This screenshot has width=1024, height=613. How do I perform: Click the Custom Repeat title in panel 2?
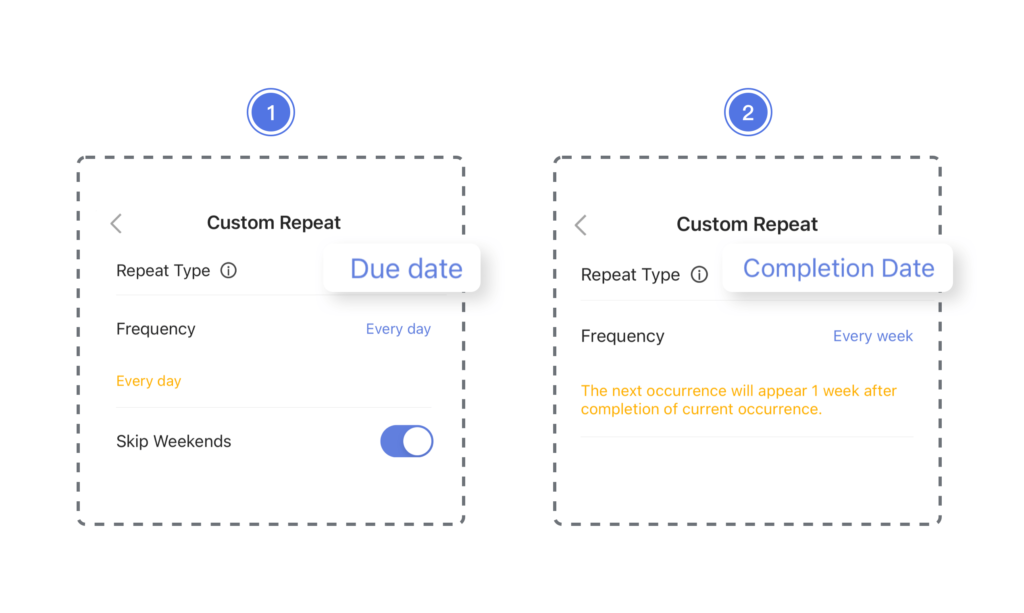pos(747,224)
